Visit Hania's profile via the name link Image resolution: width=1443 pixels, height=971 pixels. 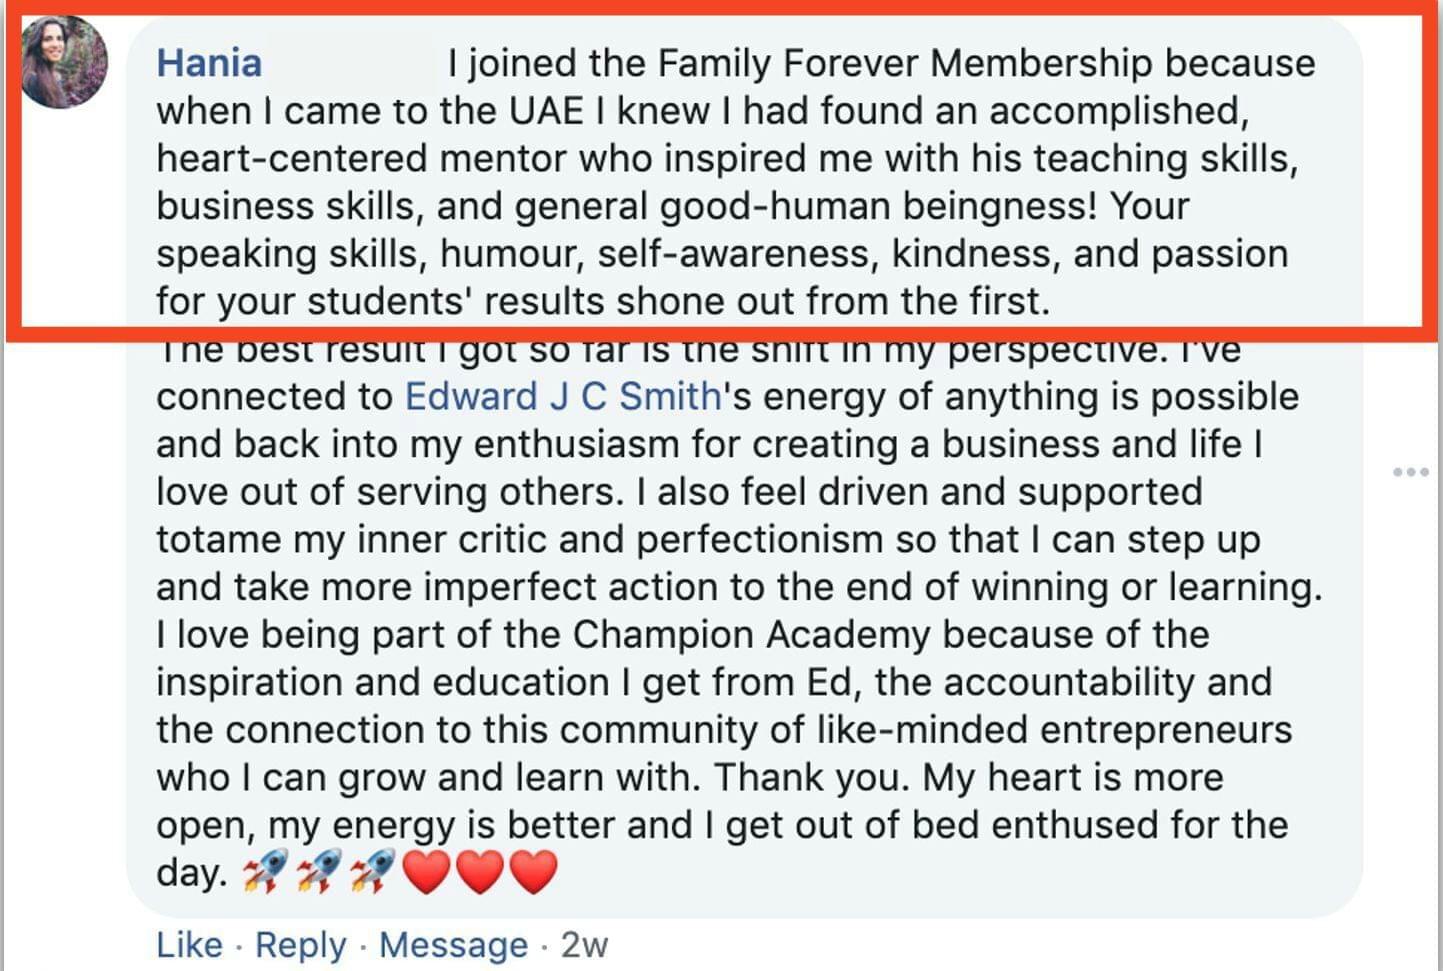coord(209,63)
